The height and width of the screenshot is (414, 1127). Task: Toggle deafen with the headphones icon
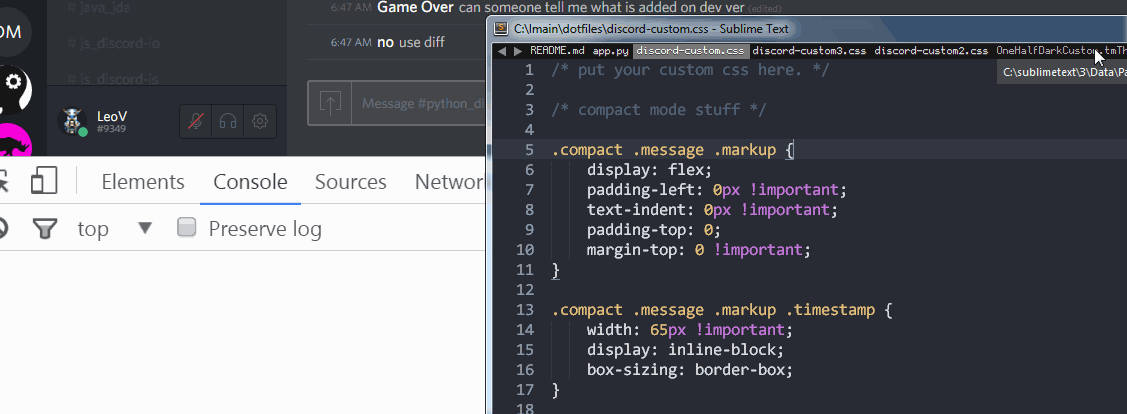click(229, 122)
